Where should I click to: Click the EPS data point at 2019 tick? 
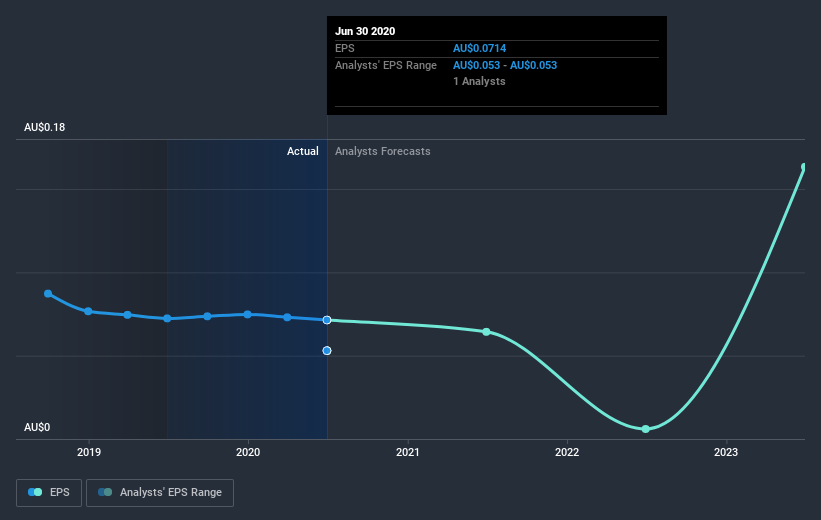pos(88,312)
